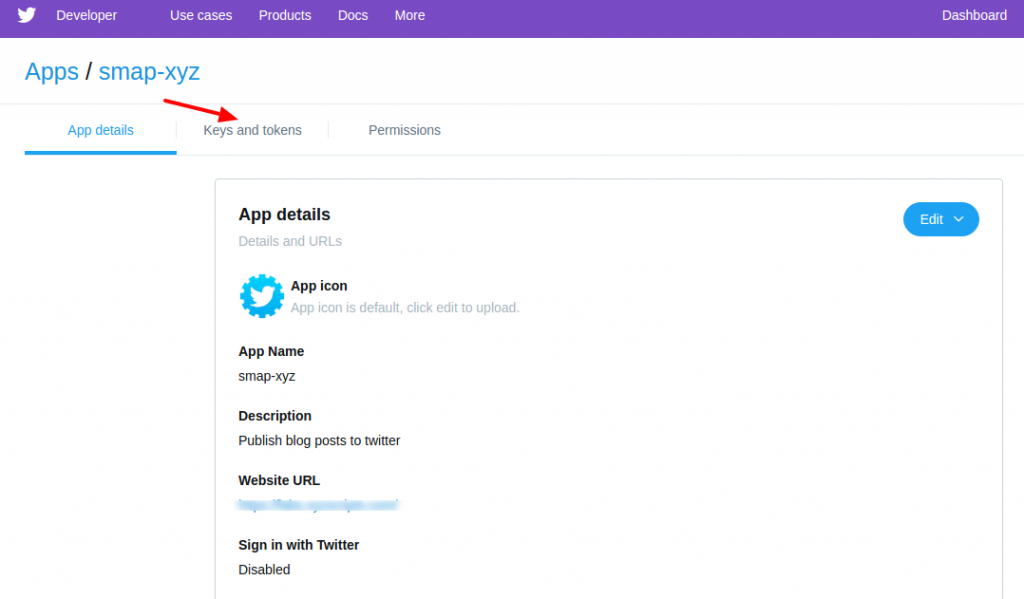Click the Twitter bird logo in the navbar

coord(26,15)
